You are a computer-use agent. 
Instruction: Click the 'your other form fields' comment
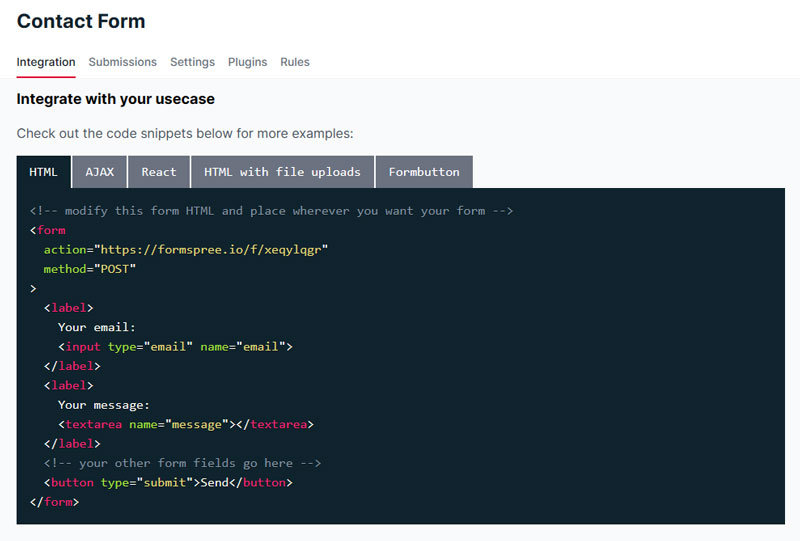pyautogui.click(x=182, y=463)
